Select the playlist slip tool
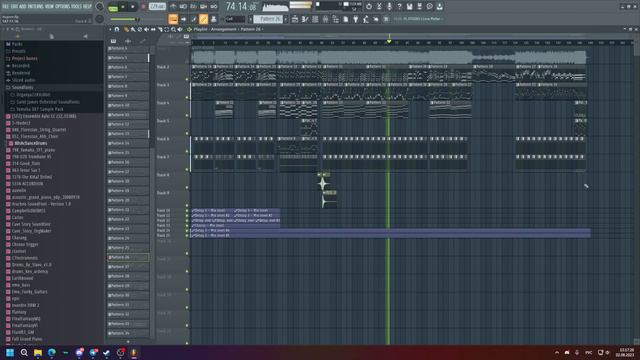Screen dimensions: 640x360 tap(153, 29)
